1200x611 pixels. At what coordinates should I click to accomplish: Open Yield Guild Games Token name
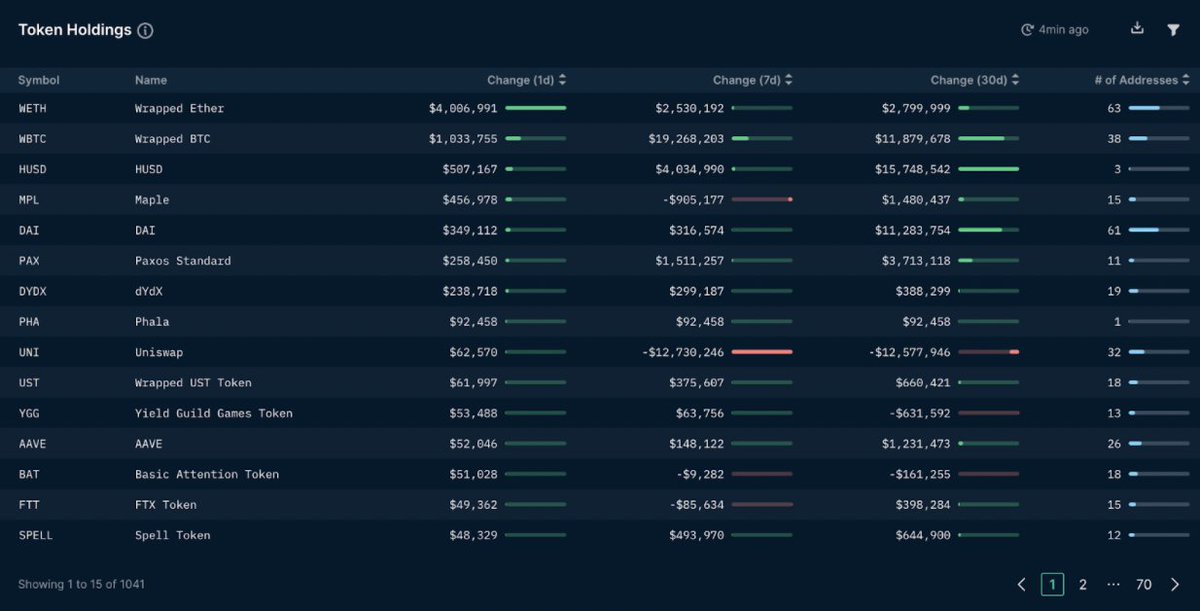(x=214, y=413)
